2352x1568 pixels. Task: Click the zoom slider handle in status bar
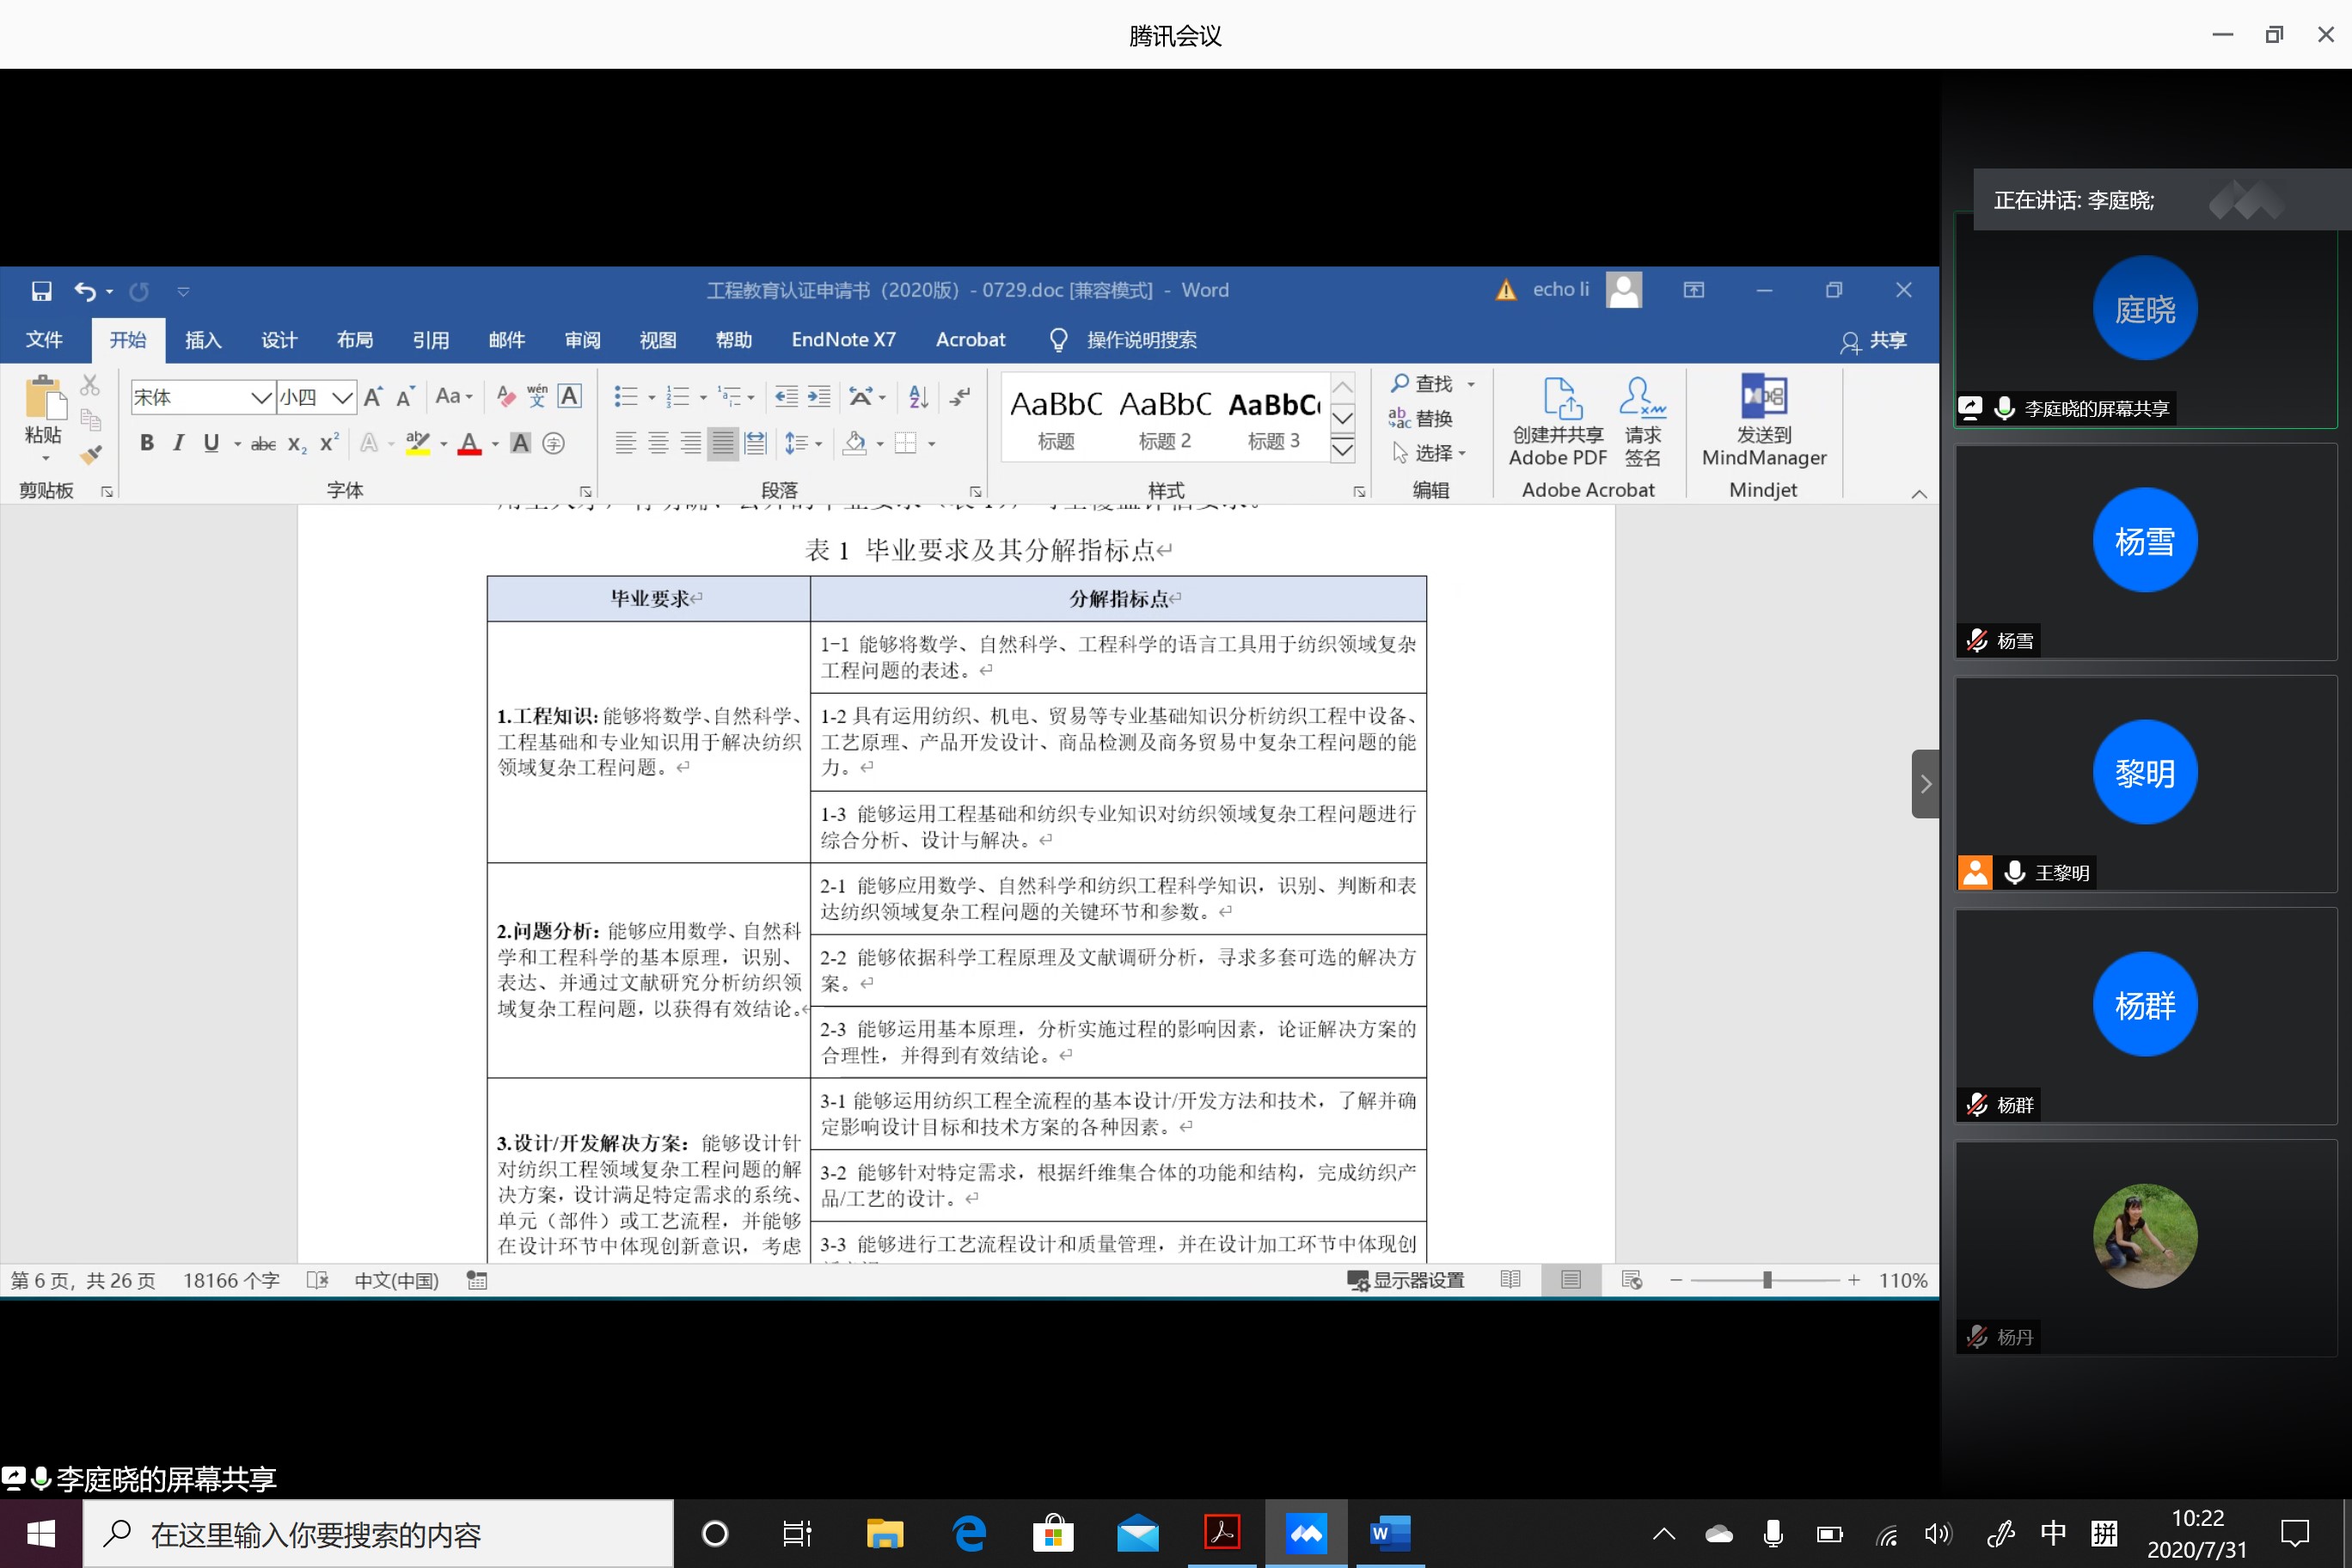(1767, 1280)
